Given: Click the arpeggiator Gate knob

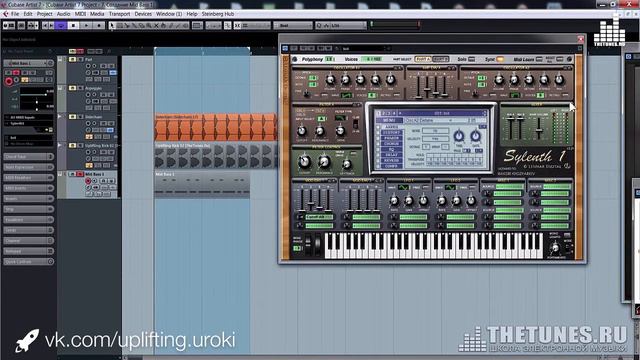Looking at the screenshot, I should click(x=476, y=136).
